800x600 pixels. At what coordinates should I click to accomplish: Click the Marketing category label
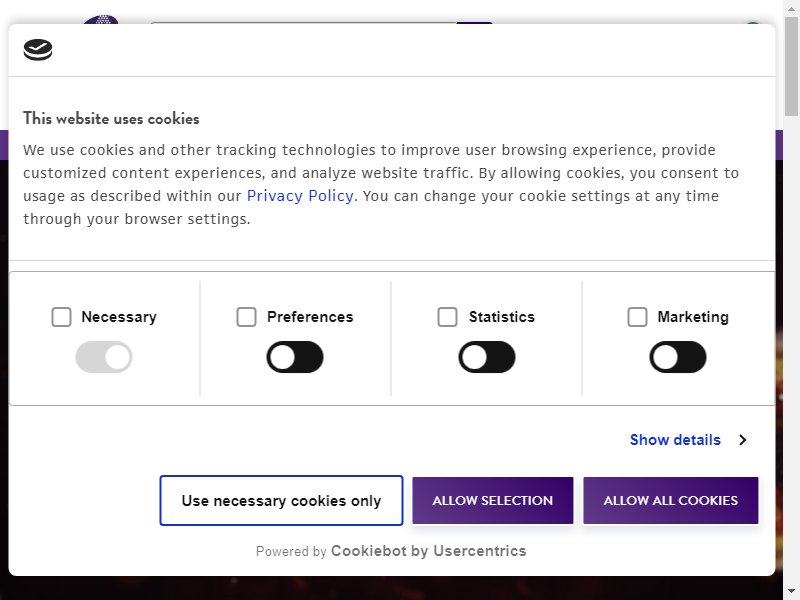(693, 317)
